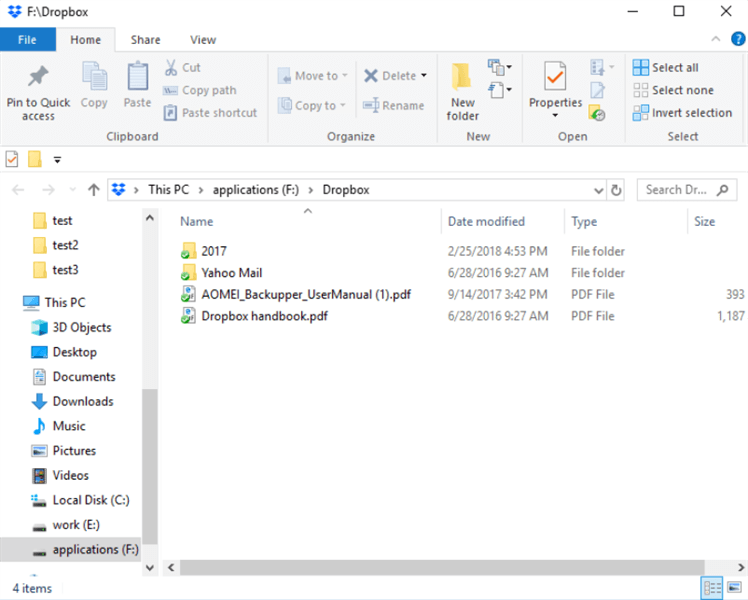The image size is (748, 600).
Task: Open Customize Quick Access Toolbar dropdown
Action: [57, 160]
